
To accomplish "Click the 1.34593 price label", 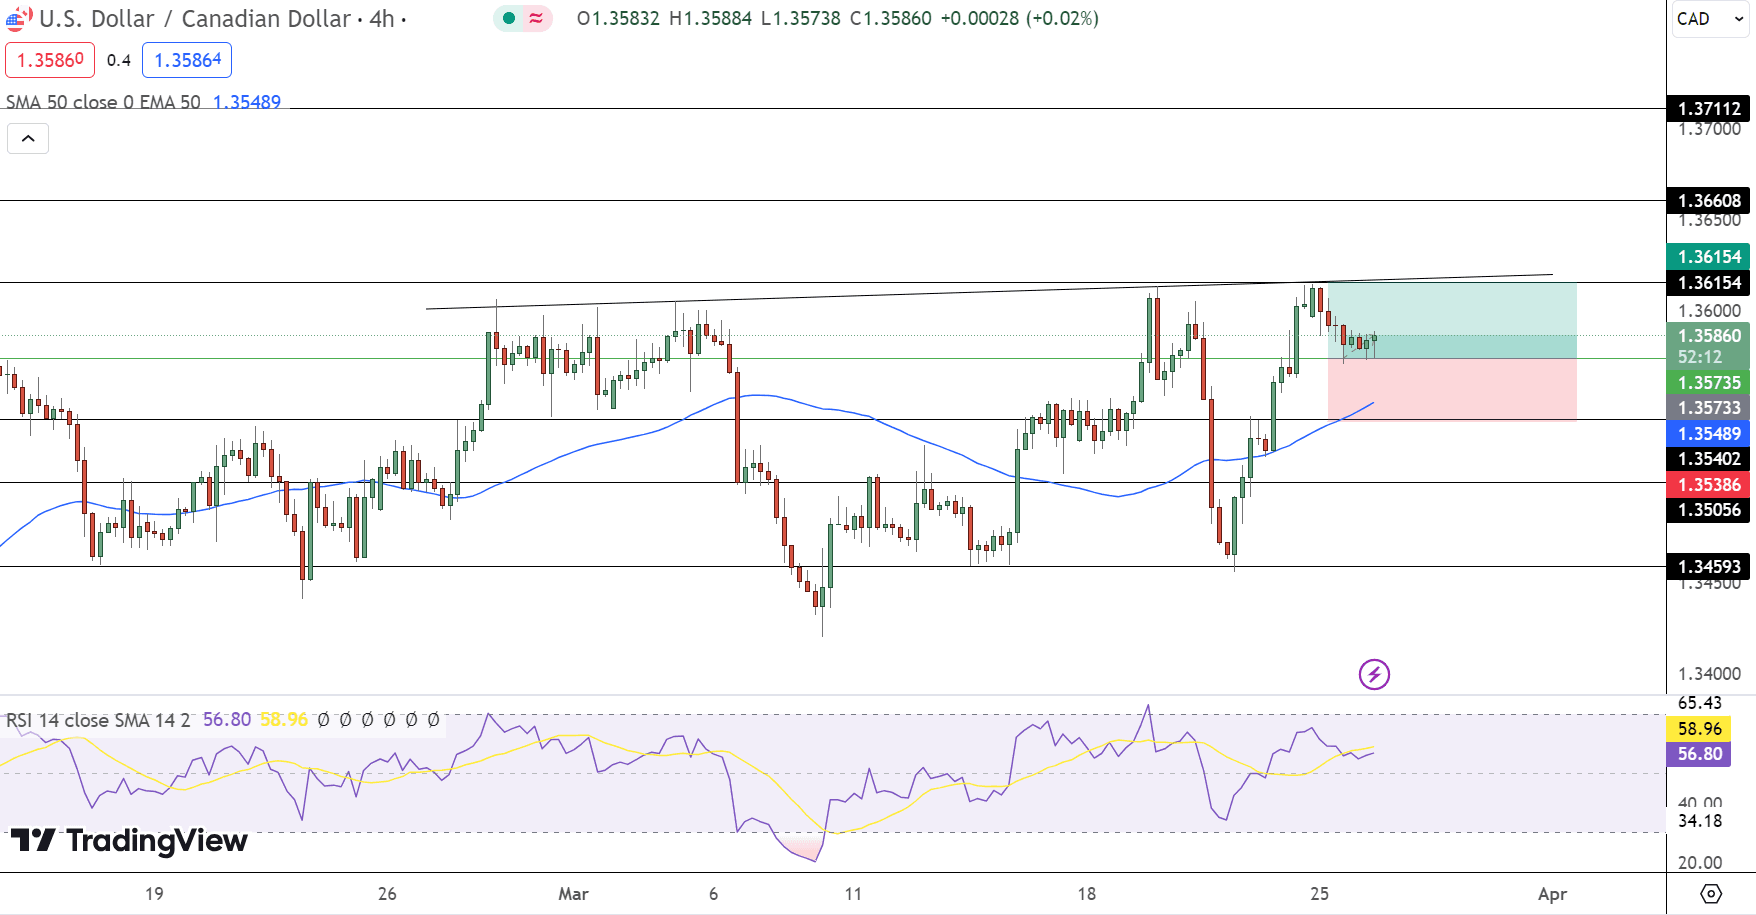I will point(1708,567).
